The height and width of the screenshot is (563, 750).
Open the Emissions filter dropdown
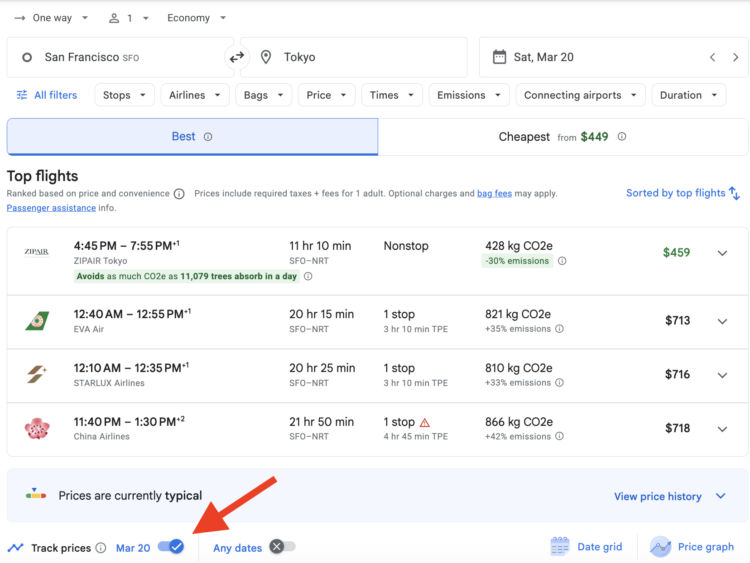pos(469,95)
